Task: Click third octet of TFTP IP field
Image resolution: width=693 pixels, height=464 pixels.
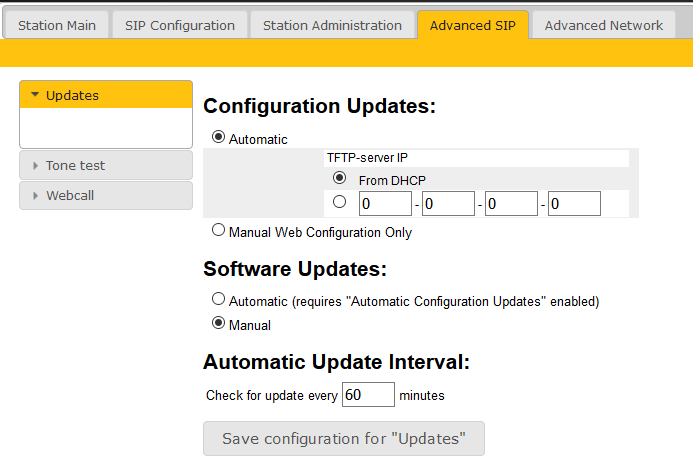Action: [x=511, y=204]
